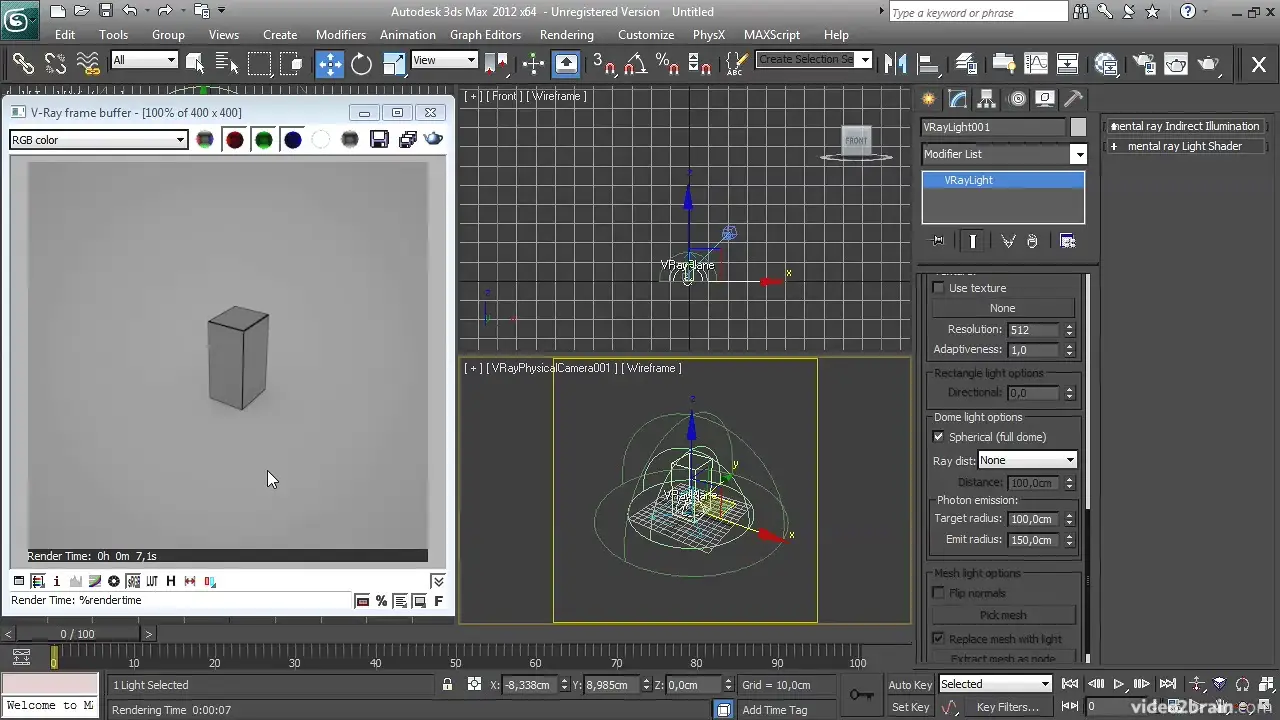Click the Bind to Space Warp tool
Viewport: 1280px width, 720px height.
[88, 64]
